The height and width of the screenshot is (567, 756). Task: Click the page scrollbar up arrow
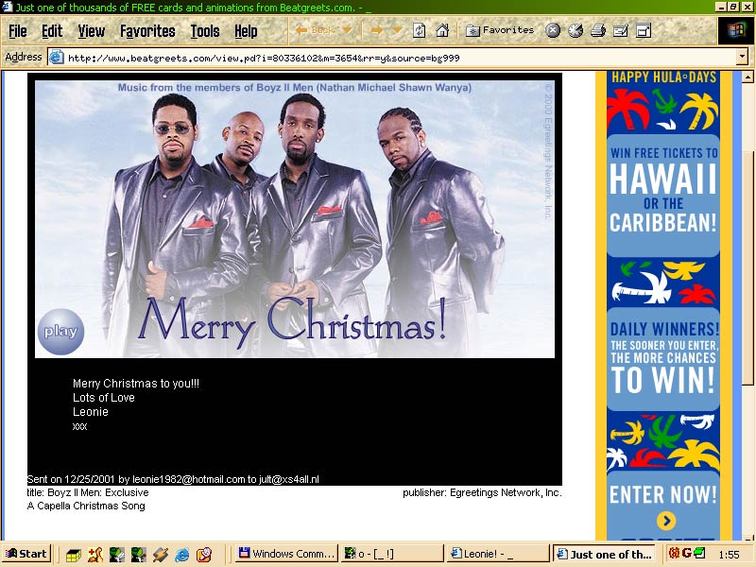tap(748, 77)
